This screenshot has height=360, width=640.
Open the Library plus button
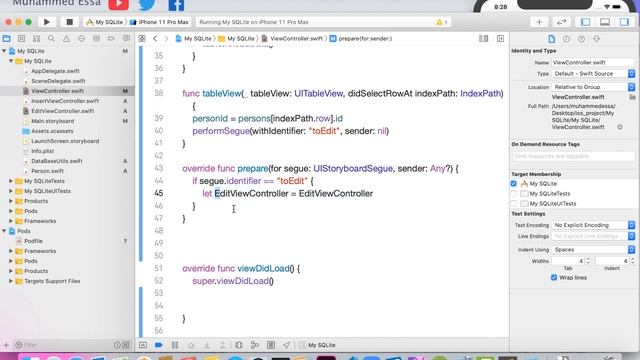coord(539,22)
